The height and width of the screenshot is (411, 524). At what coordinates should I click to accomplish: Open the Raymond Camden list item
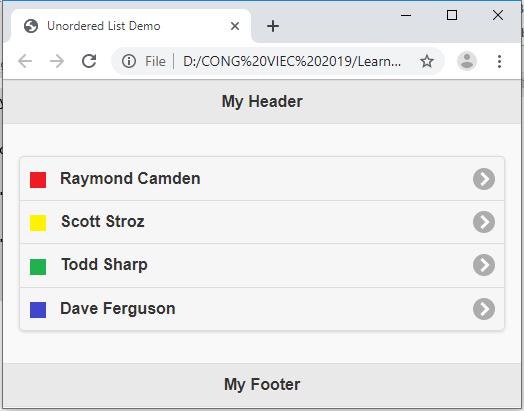click(x=262, y=179)
